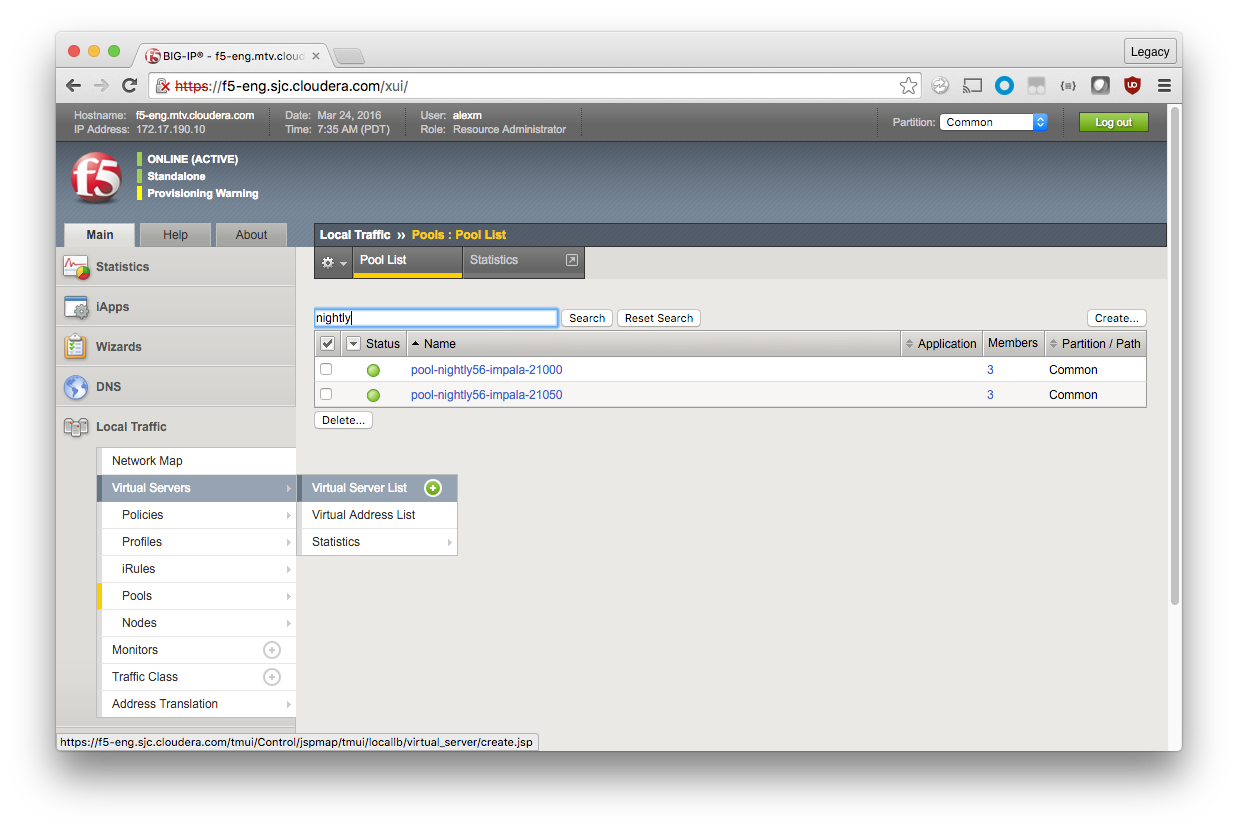Check the pool-nightly56-impala-21050 row checkbox
Viewport: 1238px width, 831px height.
[x=326, y=395]
